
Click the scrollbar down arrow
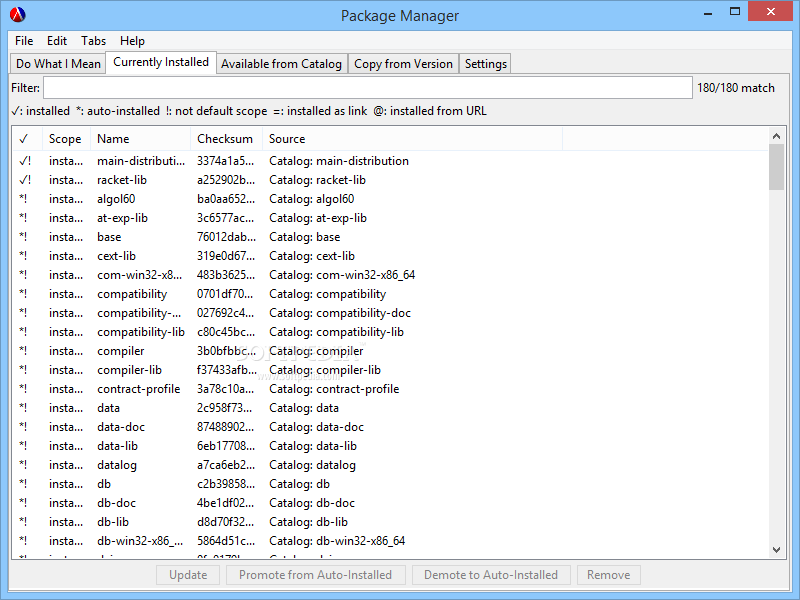(777, 549)
